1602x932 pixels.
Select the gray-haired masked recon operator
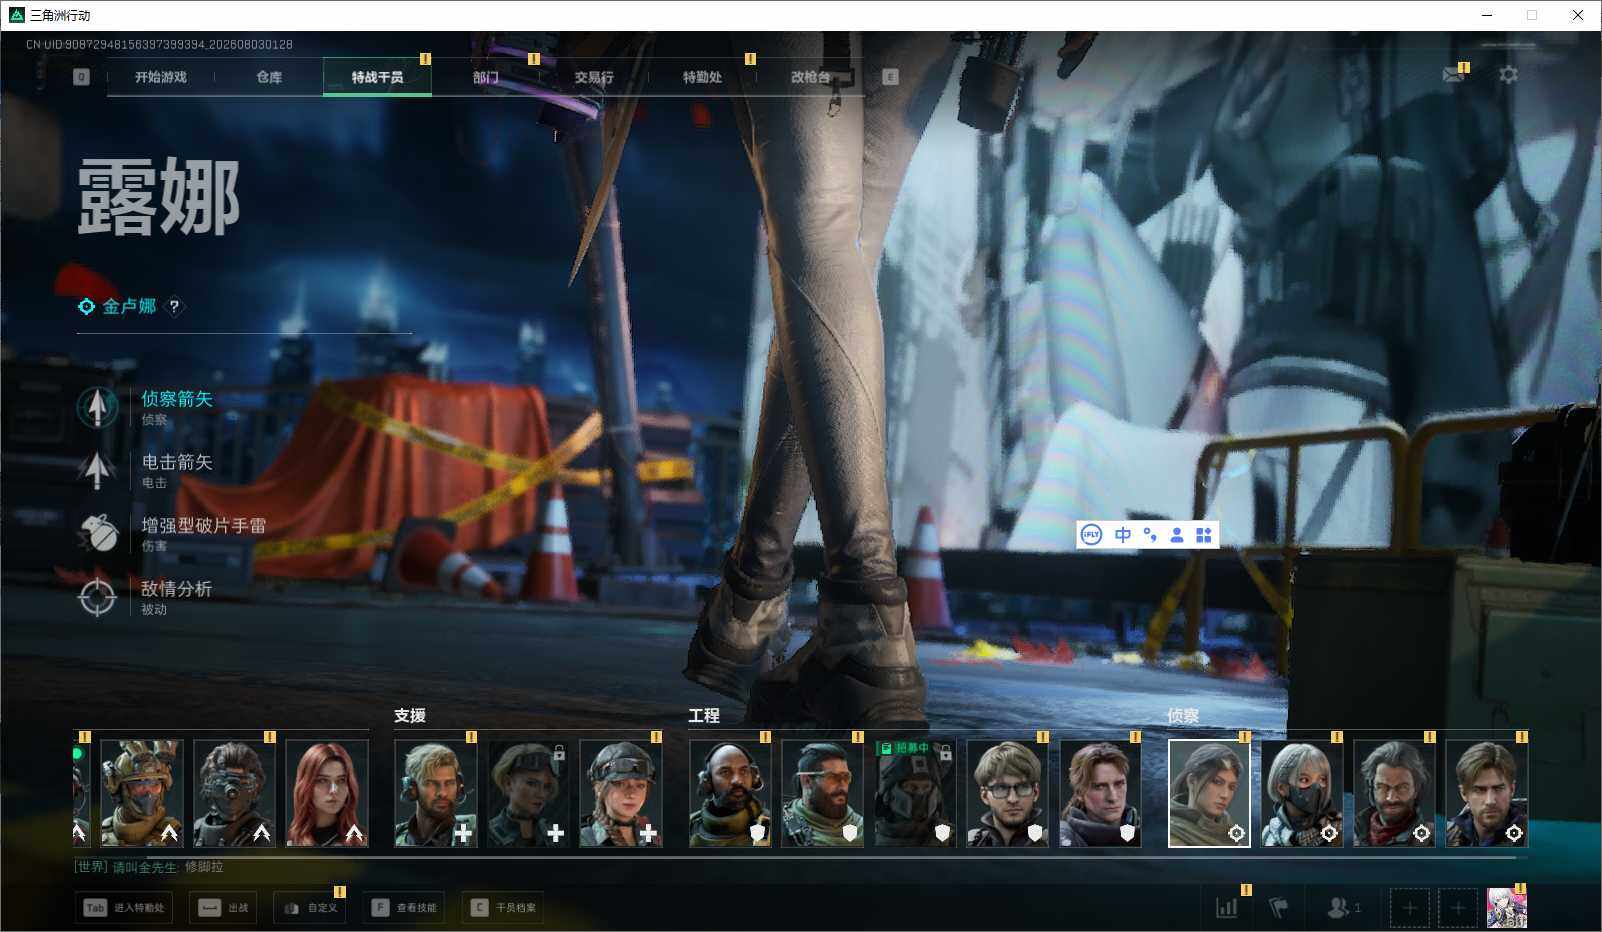[x=1302, y=793]
